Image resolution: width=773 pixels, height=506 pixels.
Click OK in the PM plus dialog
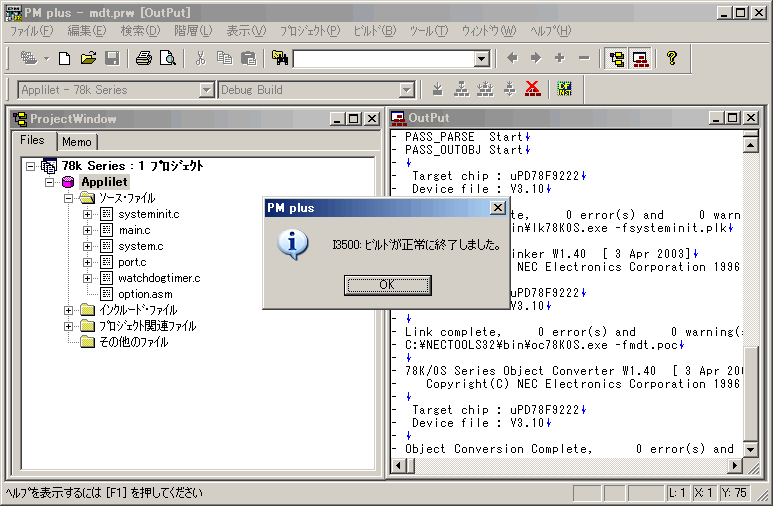tap(387, 285)
